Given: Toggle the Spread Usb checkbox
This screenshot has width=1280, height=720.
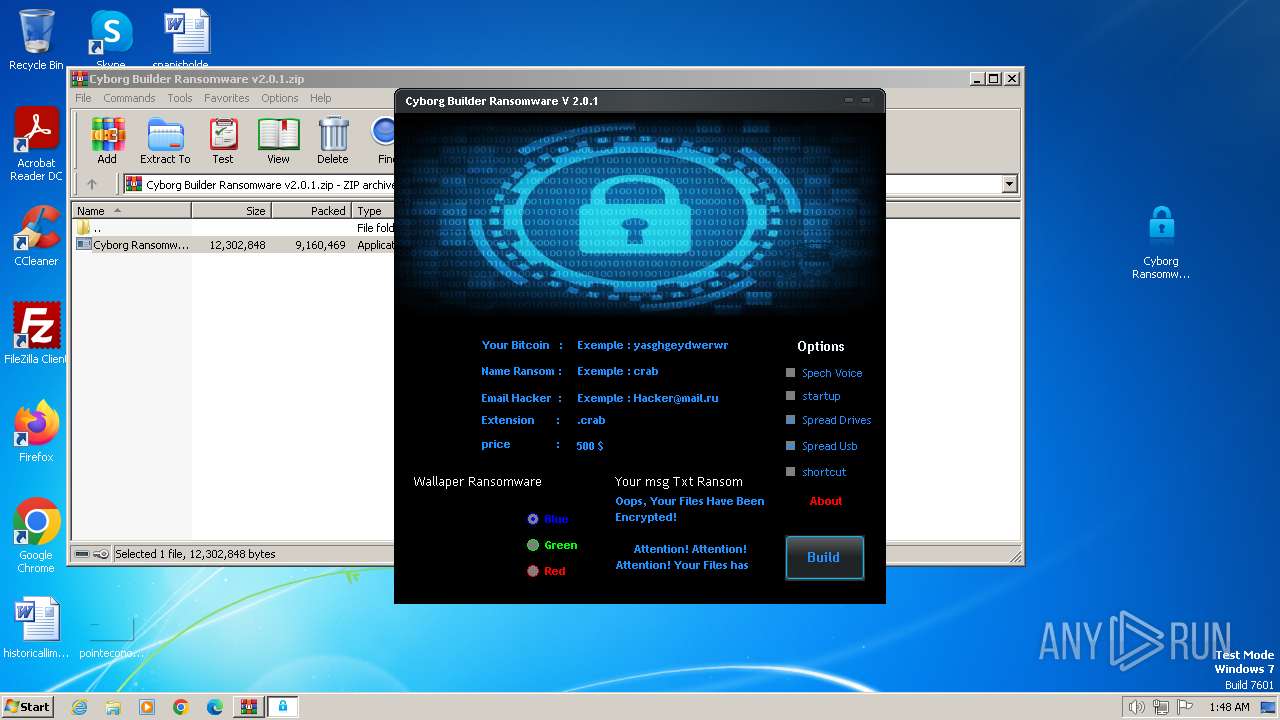Looking at the screenshot, I should (791, 446).
